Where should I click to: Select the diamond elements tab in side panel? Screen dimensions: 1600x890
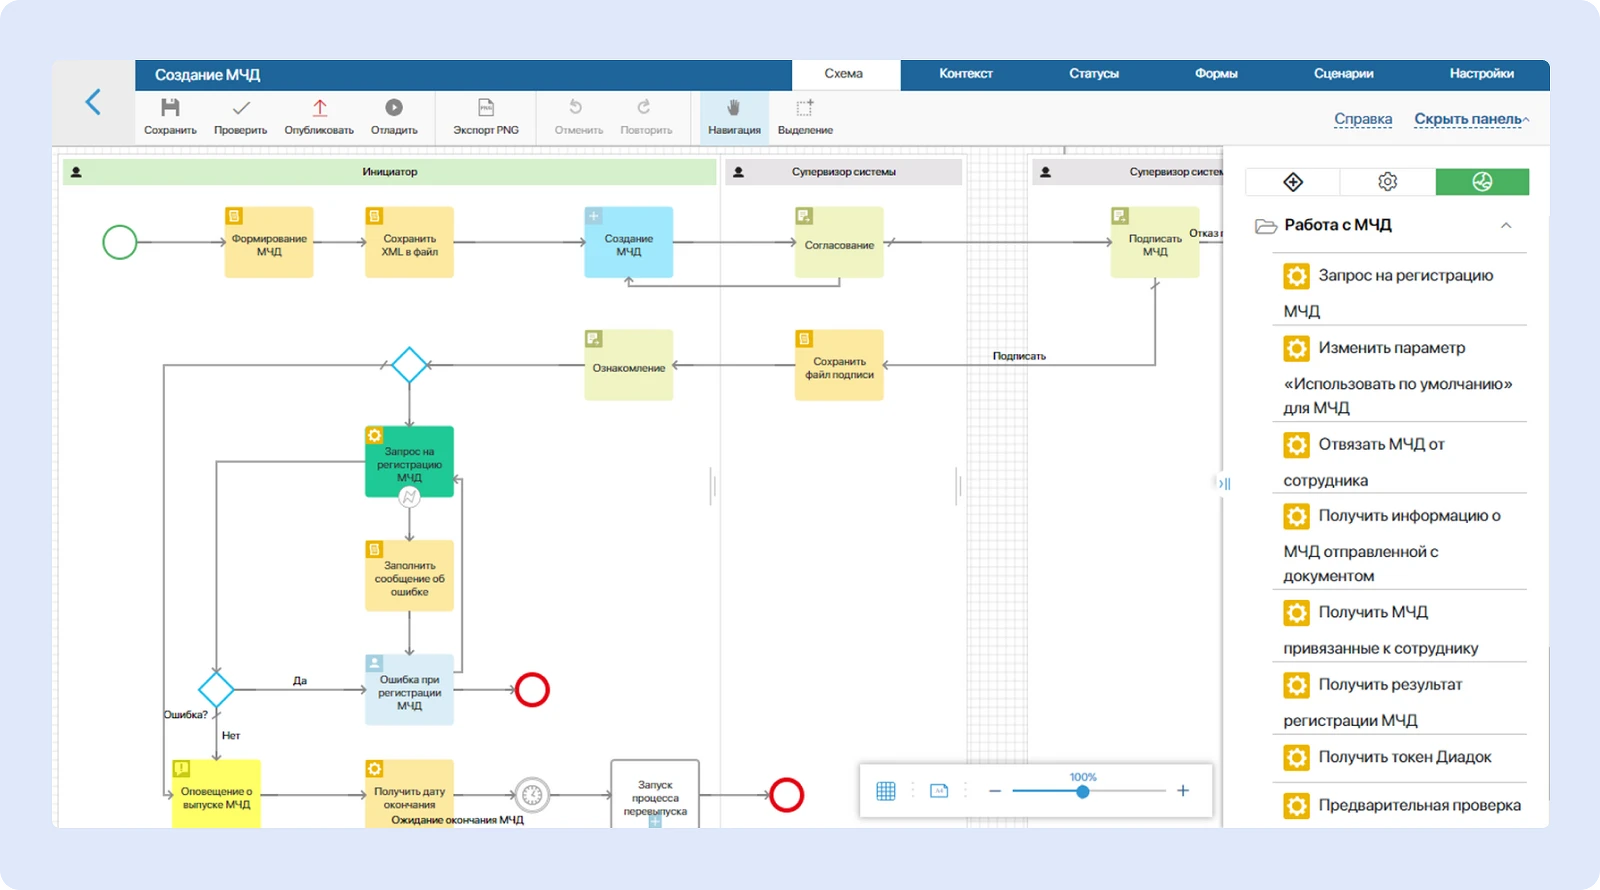coord(1293,182)
